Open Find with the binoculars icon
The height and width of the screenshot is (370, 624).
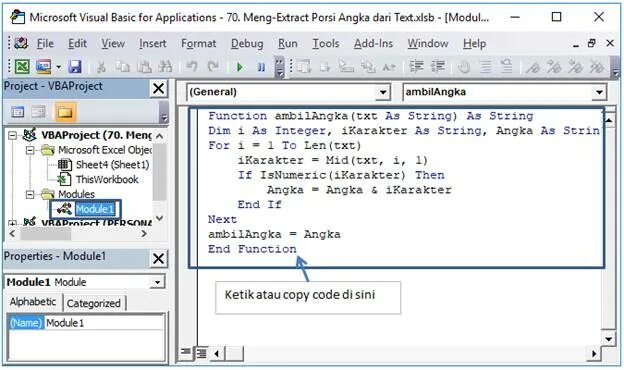click(x=165, y=66)
